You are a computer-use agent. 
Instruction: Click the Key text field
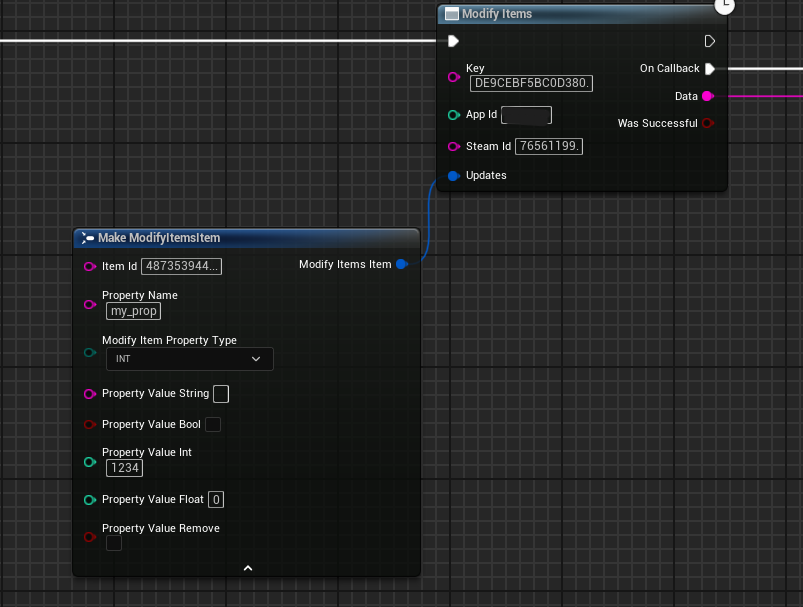(x=531, y=83)
